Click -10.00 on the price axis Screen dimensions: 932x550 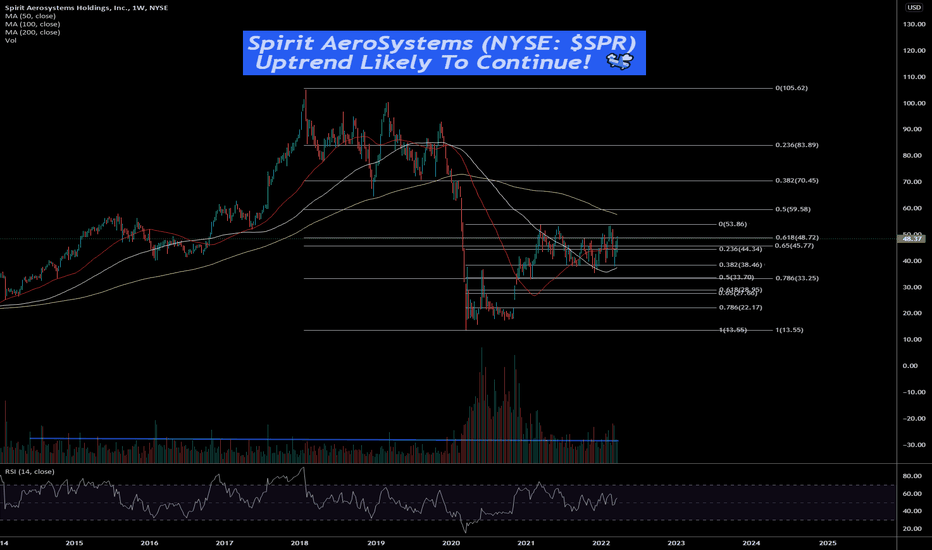pos(914,392)
